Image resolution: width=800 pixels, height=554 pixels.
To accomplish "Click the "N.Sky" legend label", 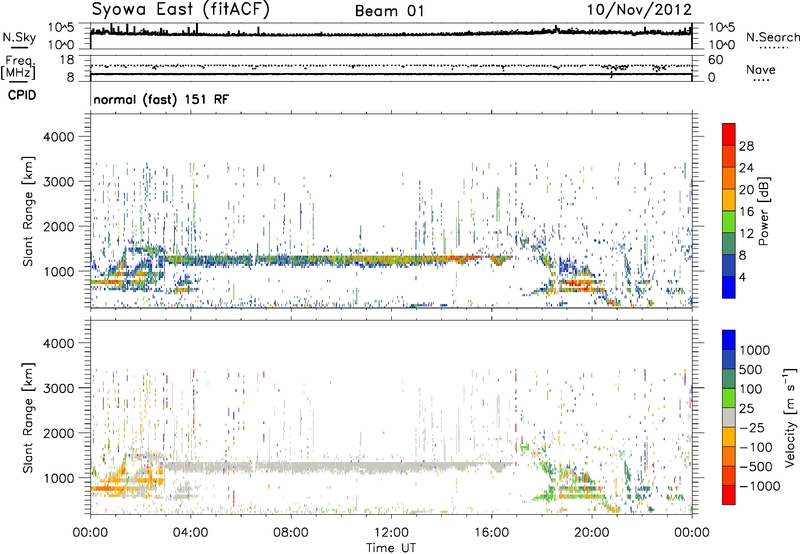I will point(19,37).
